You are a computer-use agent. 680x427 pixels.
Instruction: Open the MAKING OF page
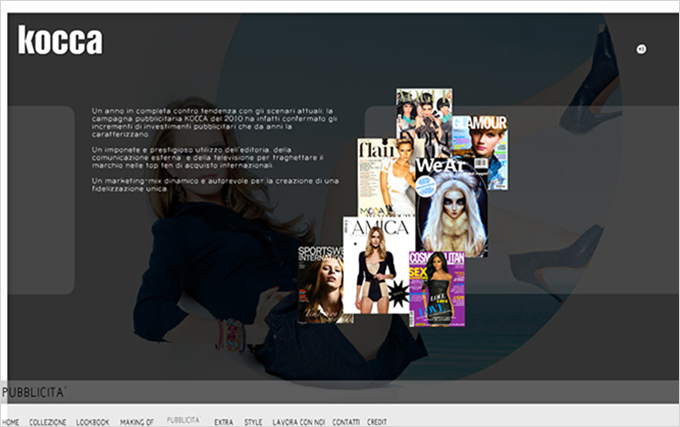(137, 422)
